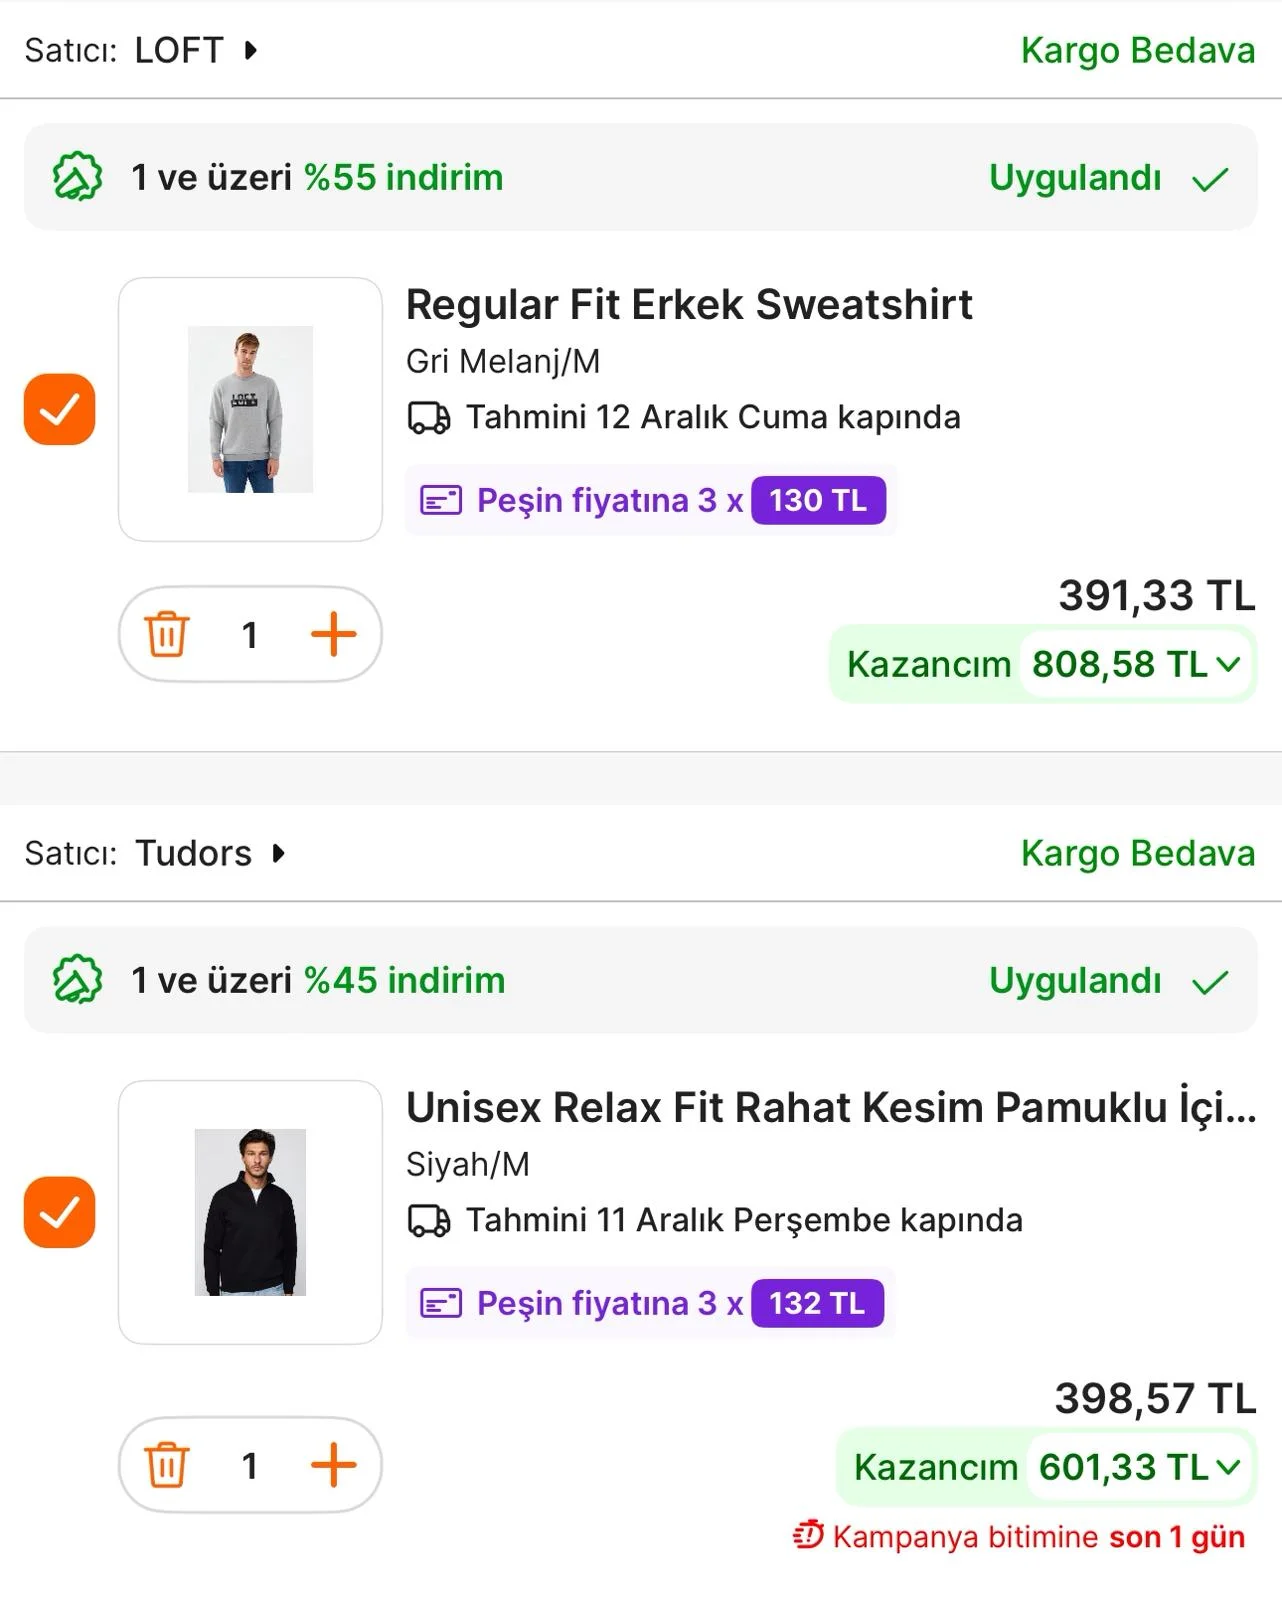The height and width of the screenshot is (1600, 1282).
Task: Increase quantity of the LOFT sweatshirt
Action: click(333, 634)
